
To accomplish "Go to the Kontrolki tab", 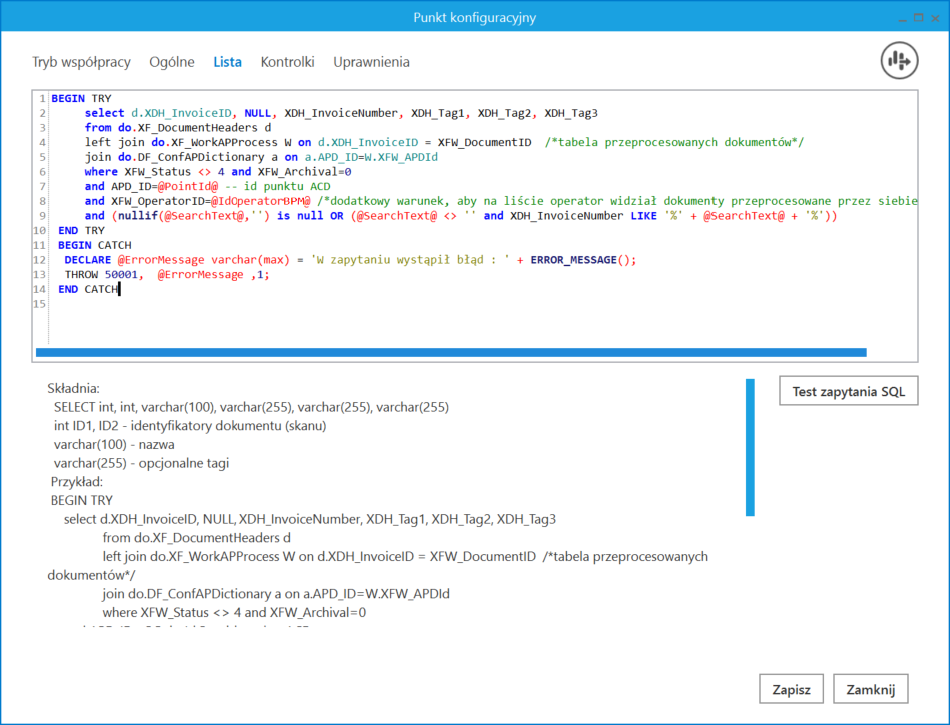I will [x=287, y=62].
